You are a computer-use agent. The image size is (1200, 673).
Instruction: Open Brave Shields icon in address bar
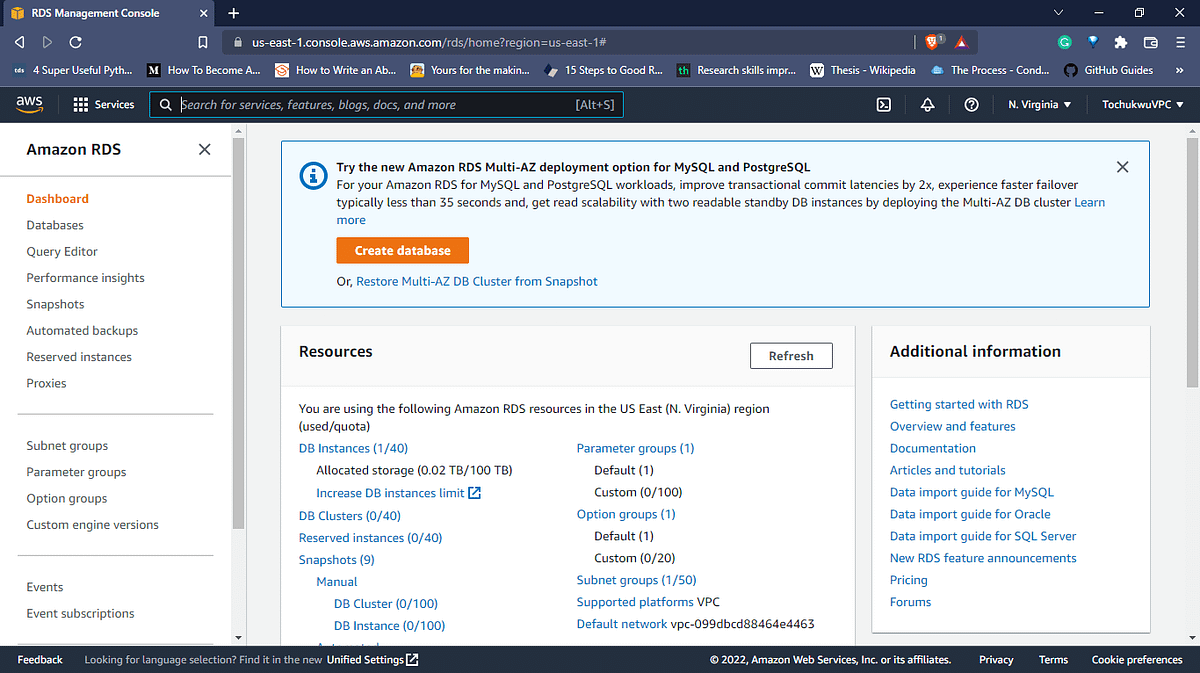pyautogui.click(x=931, y=42)
